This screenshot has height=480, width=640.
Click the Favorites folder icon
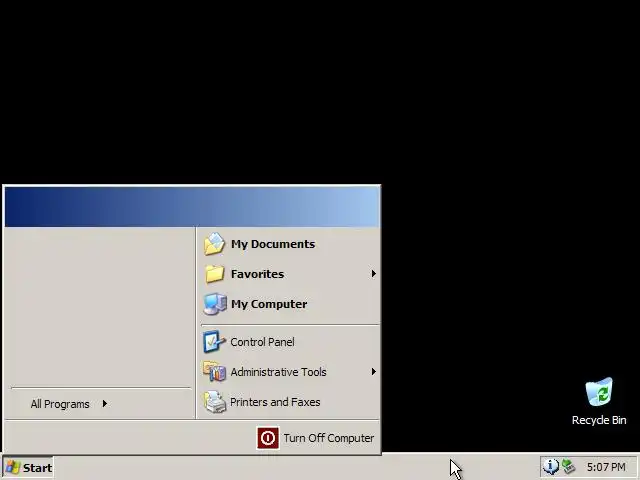[x=214, y=274]
